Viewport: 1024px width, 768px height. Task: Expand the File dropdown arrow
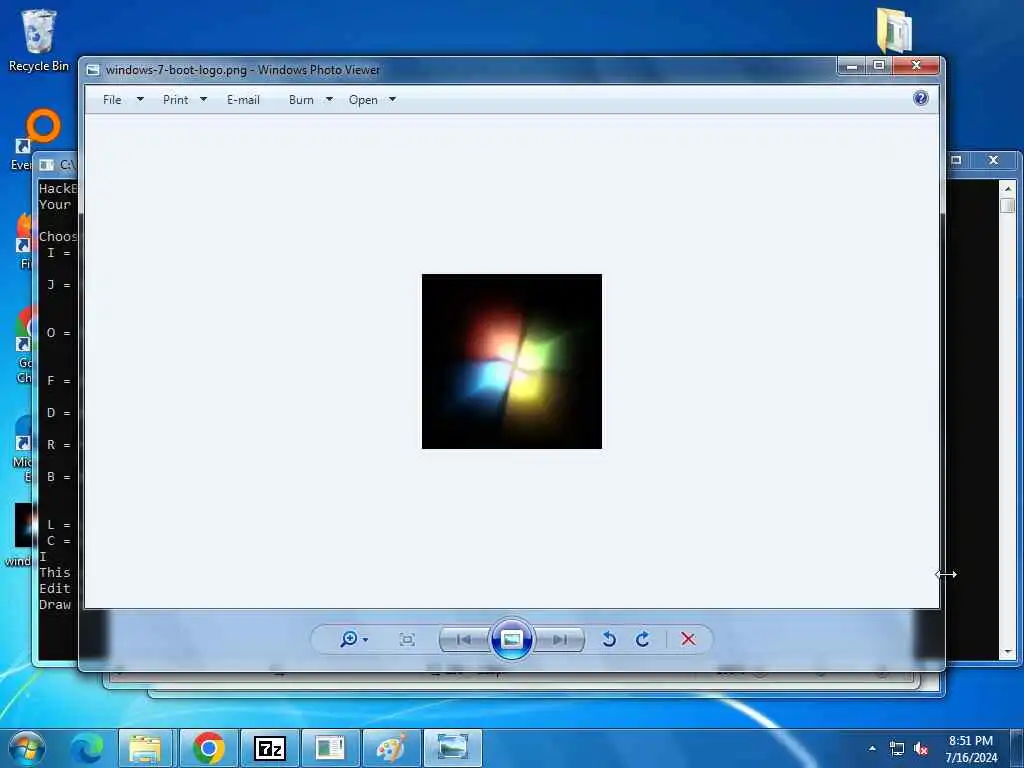click(140, 99)
